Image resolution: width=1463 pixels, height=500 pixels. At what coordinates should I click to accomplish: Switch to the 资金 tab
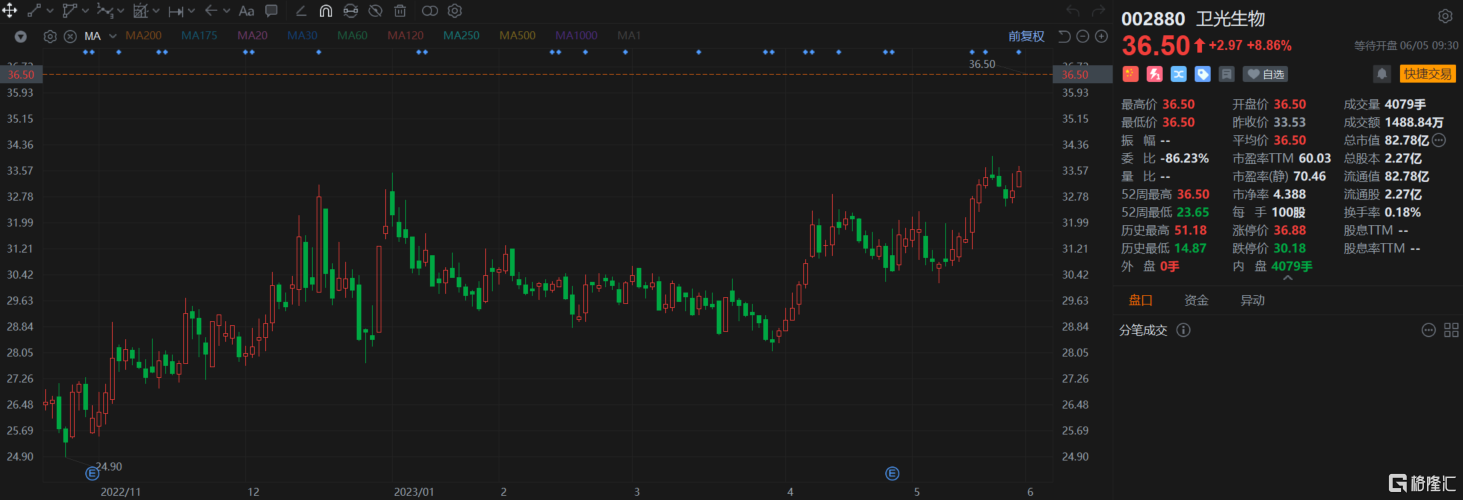(x=1196, y=300)
